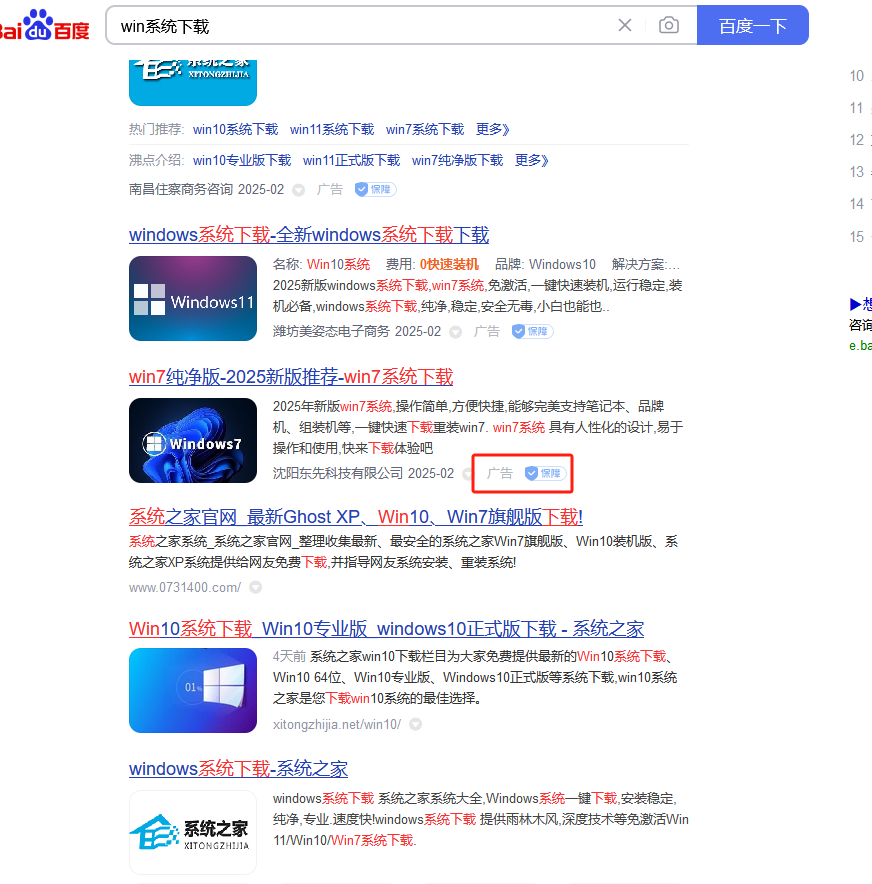Click the xitongzhijia.net/win10/ URL text
Screen dimensions: 872x884
(x=337, y=724)
